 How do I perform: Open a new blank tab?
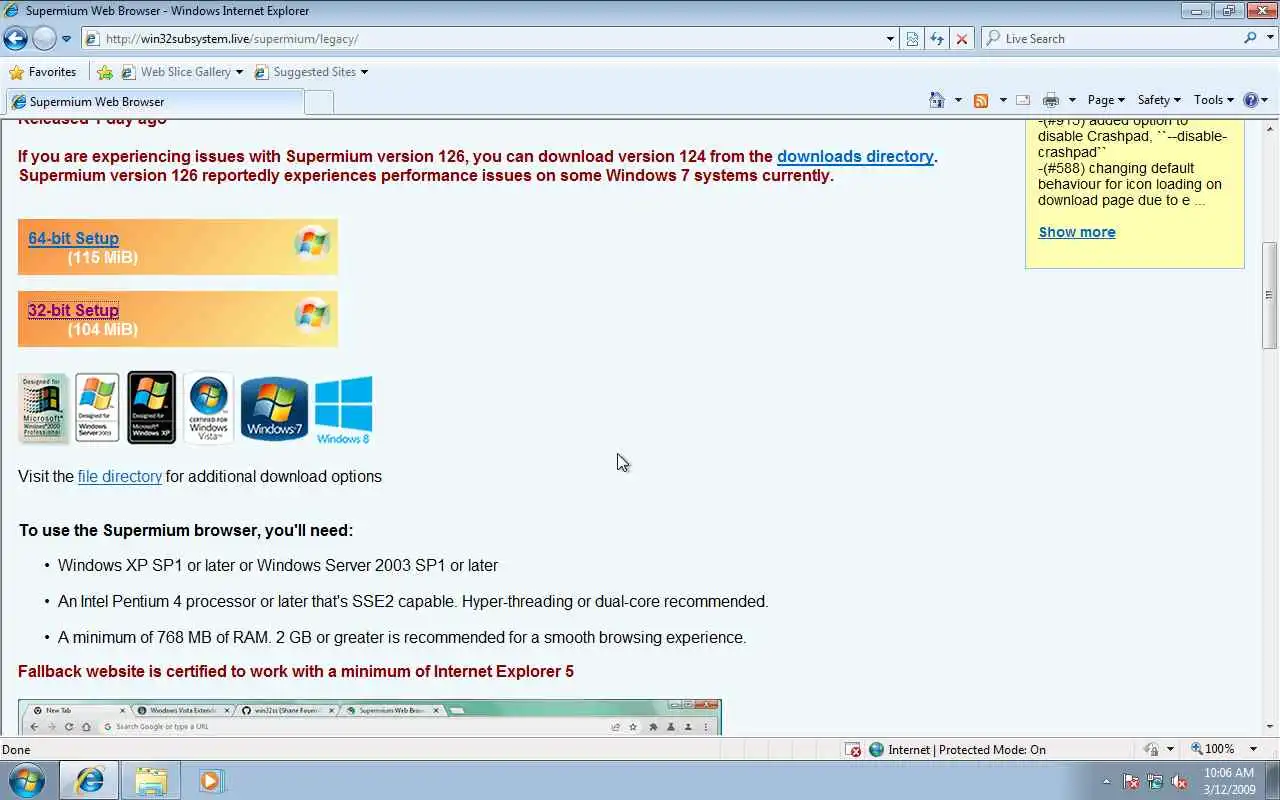[x=318, y=102]
